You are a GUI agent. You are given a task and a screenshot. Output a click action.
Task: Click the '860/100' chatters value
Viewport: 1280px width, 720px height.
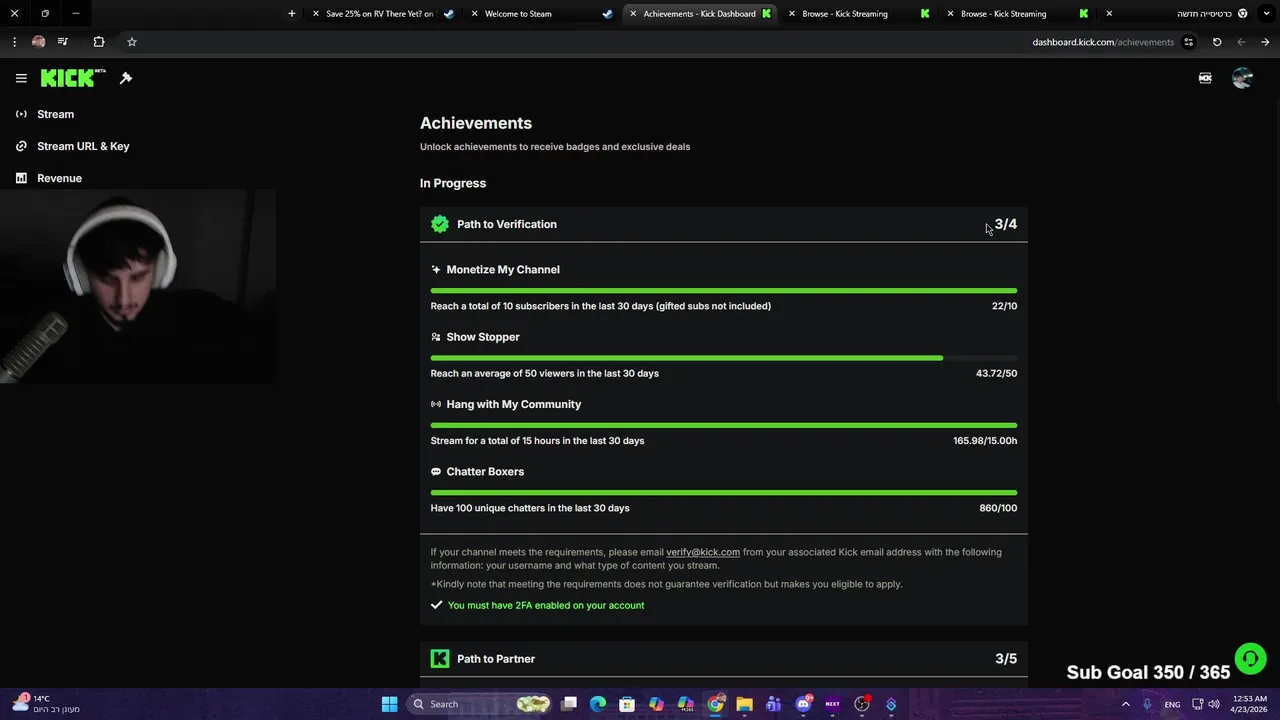(998, 508)
